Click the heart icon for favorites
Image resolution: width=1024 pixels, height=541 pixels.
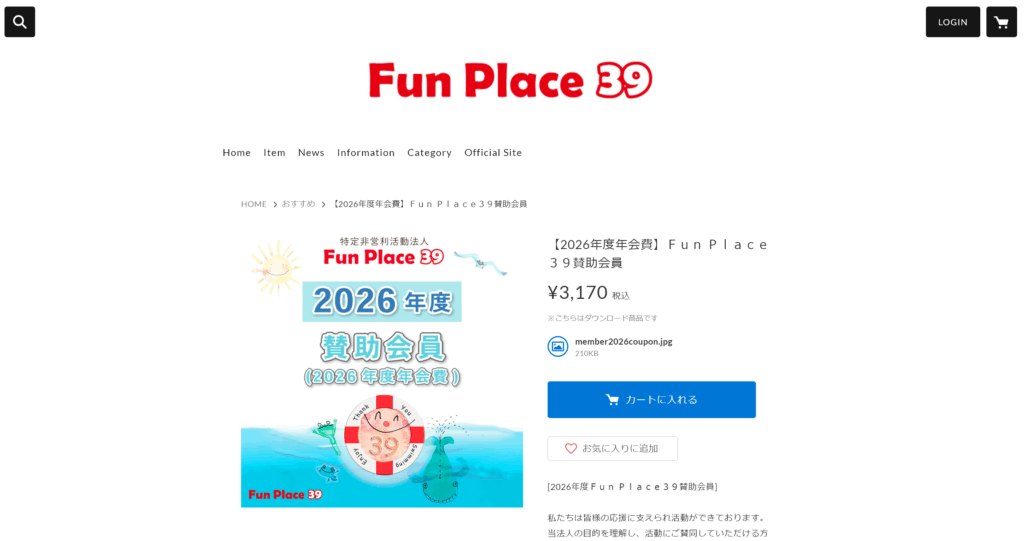tap(571, 448)
